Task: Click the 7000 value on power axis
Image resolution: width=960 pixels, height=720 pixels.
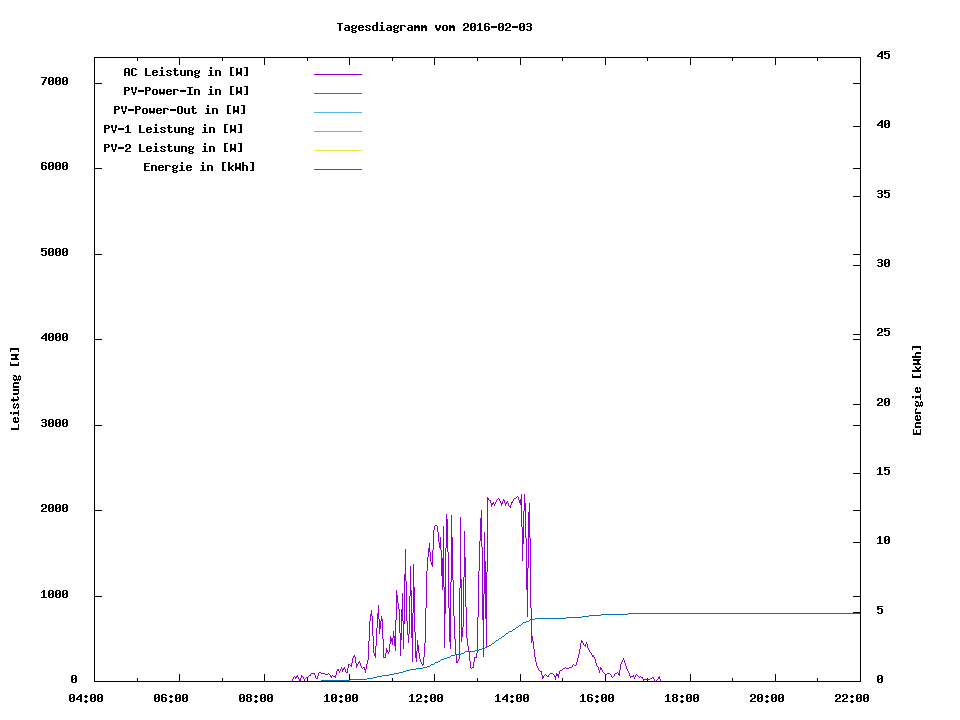Action: pyautogui.click(x=54, y=81)
